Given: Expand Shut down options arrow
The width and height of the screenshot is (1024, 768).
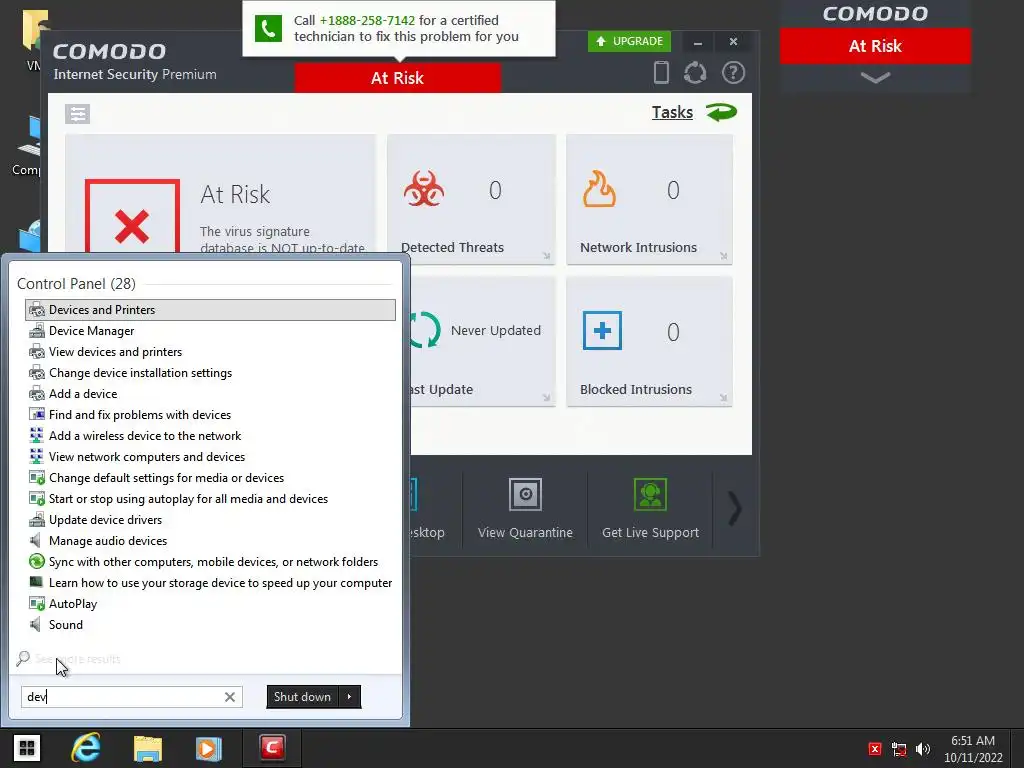Looking at the screenshot, I should coord(349,697).
